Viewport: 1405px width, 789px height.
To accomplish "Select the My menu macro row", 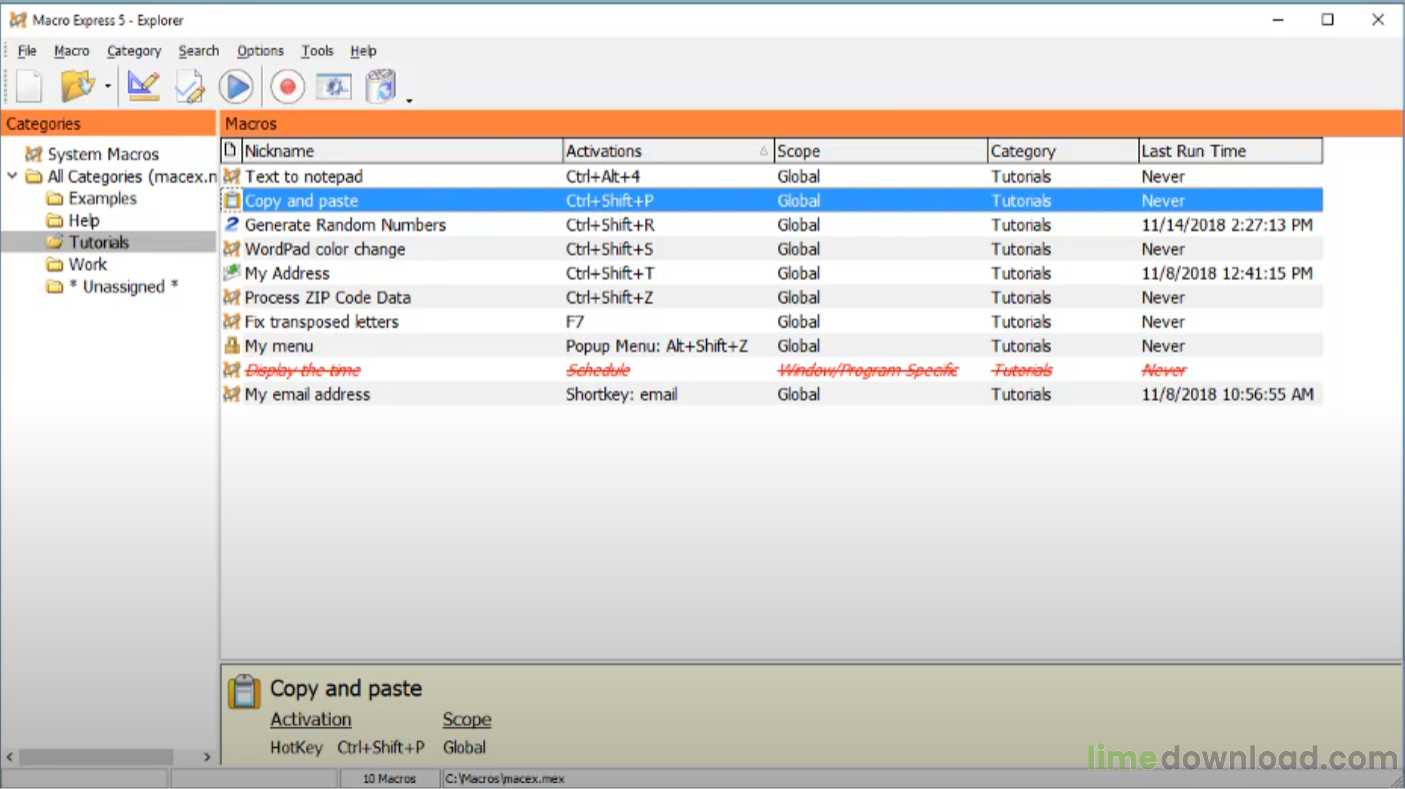I will tap(279, 347).
